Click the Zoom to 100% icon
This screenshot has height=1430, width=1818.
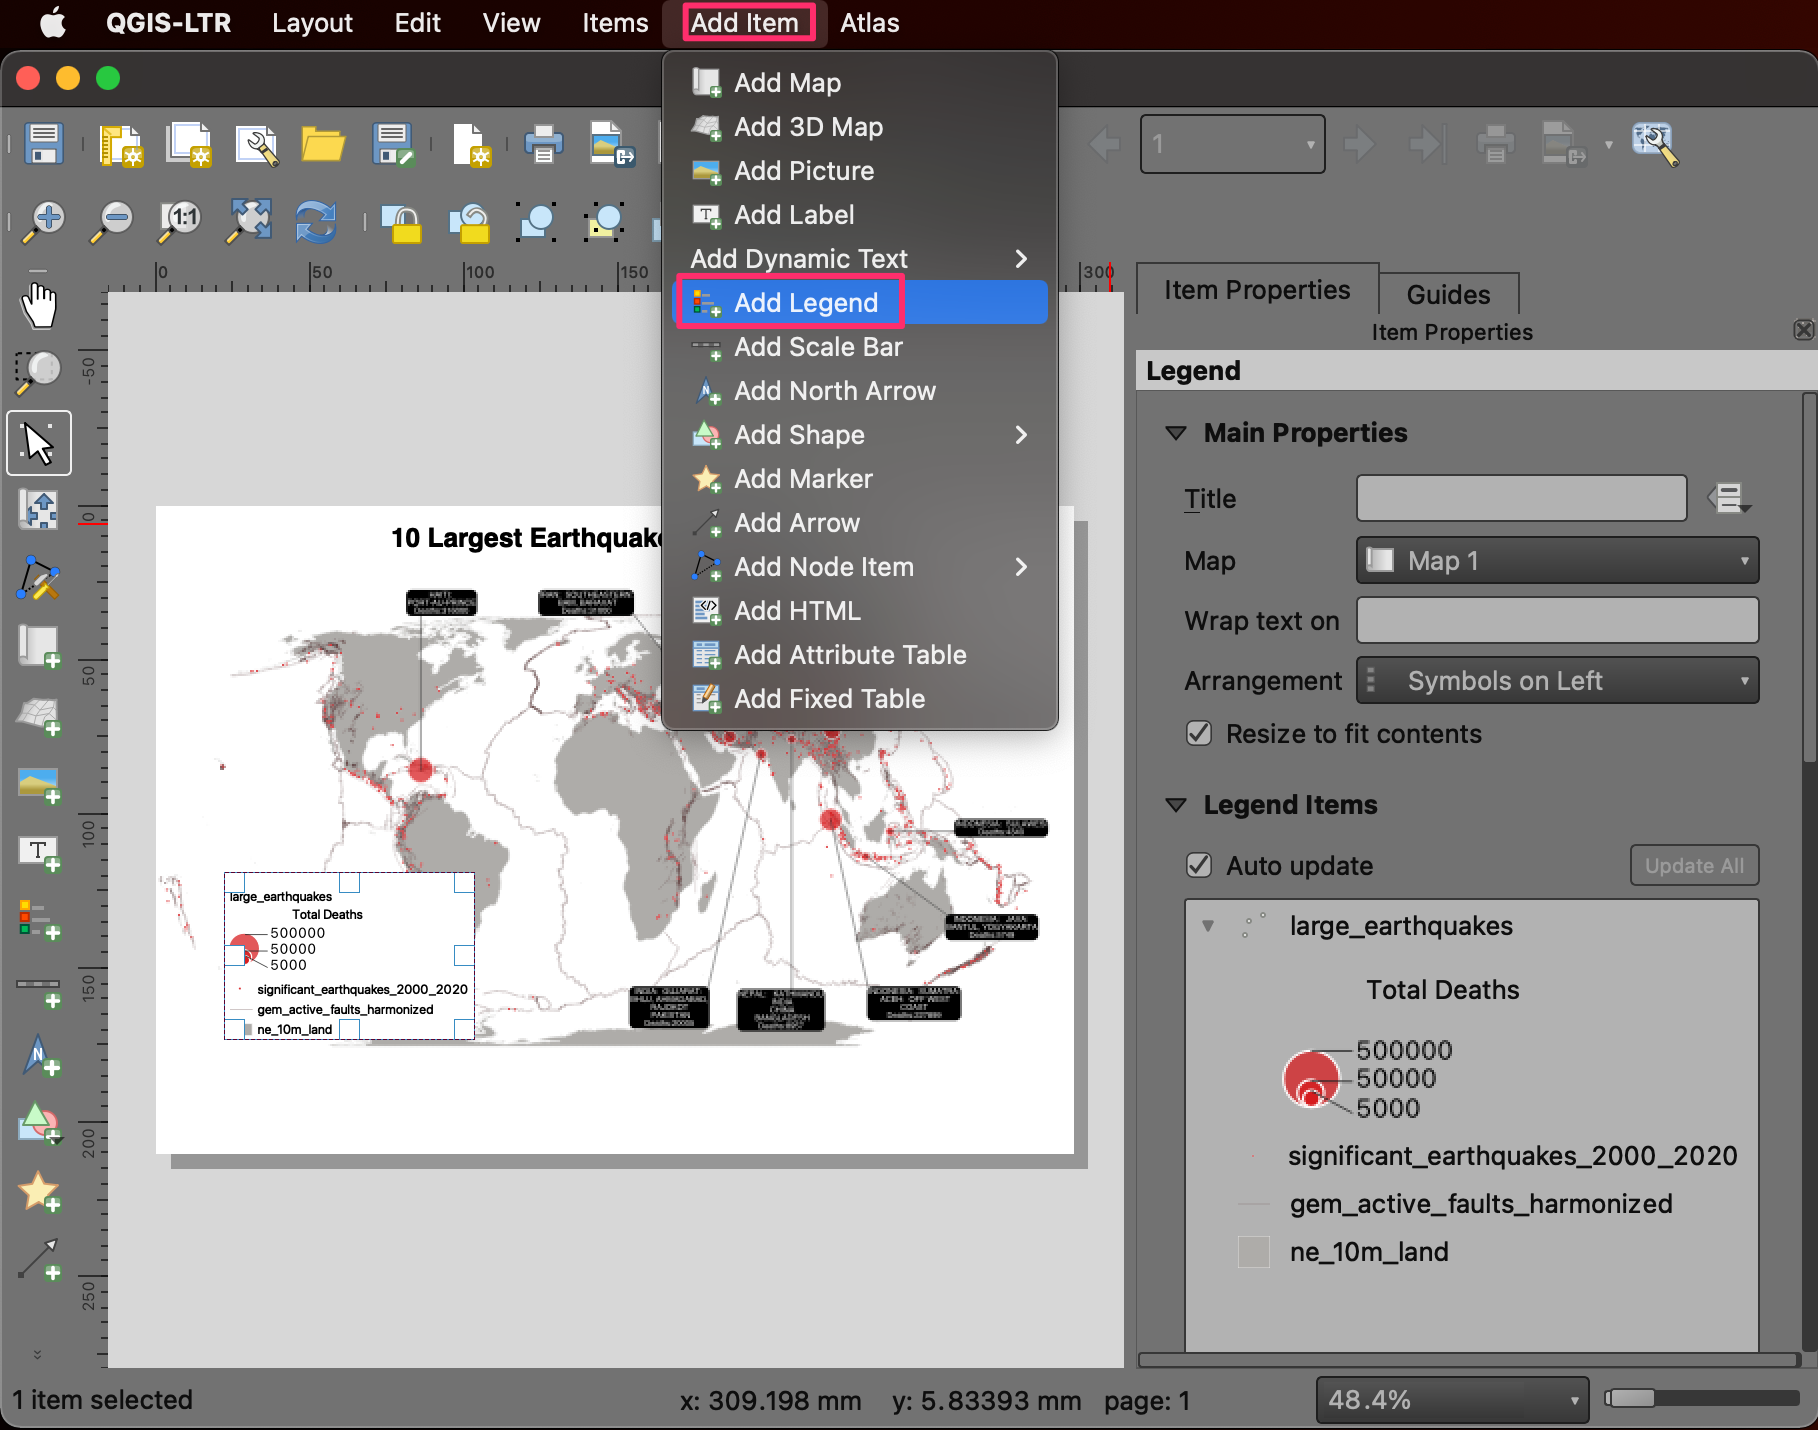point(180,220)
